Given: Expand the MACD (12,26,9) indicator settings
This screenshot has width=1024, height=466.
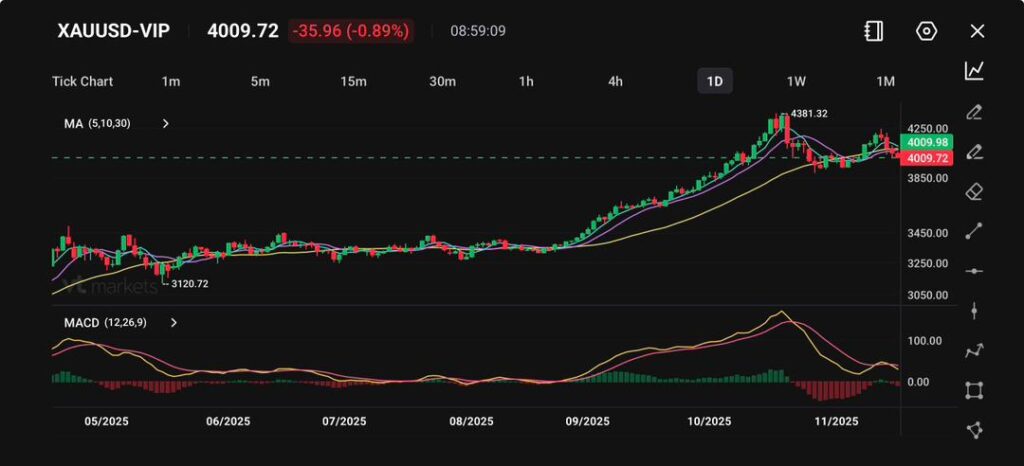Looking at the screenshot, I should point(174,323).
